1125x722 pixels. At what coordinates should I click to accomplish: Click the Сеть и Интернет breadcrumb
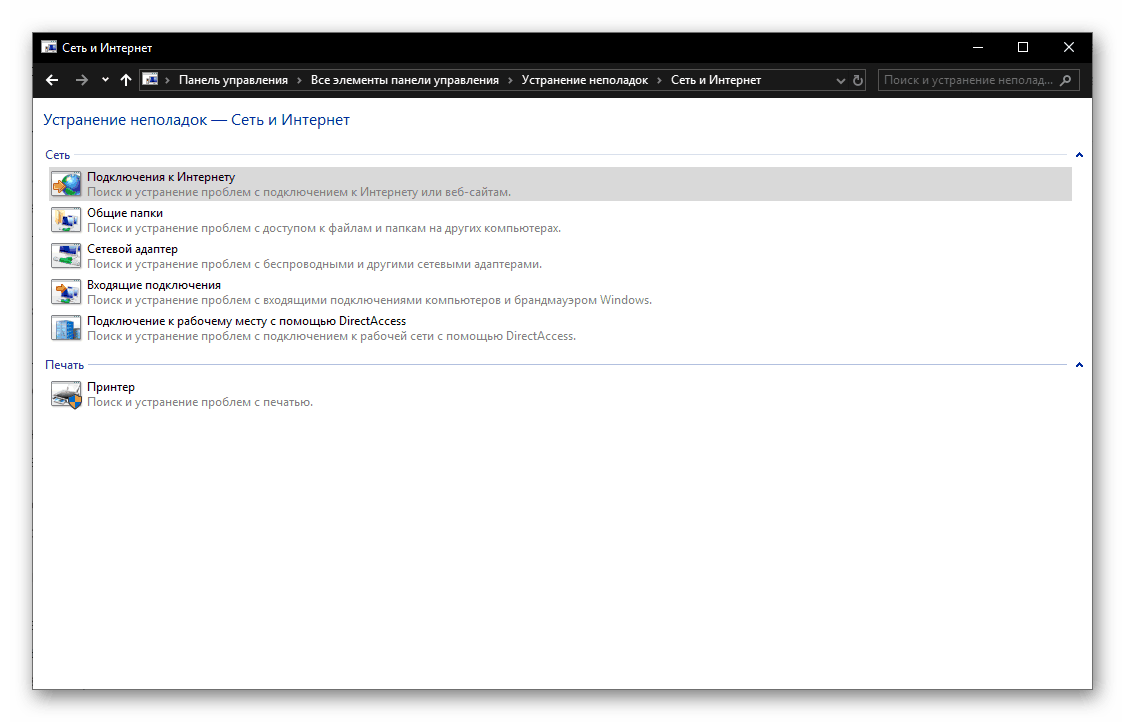[x=716, y=80]
